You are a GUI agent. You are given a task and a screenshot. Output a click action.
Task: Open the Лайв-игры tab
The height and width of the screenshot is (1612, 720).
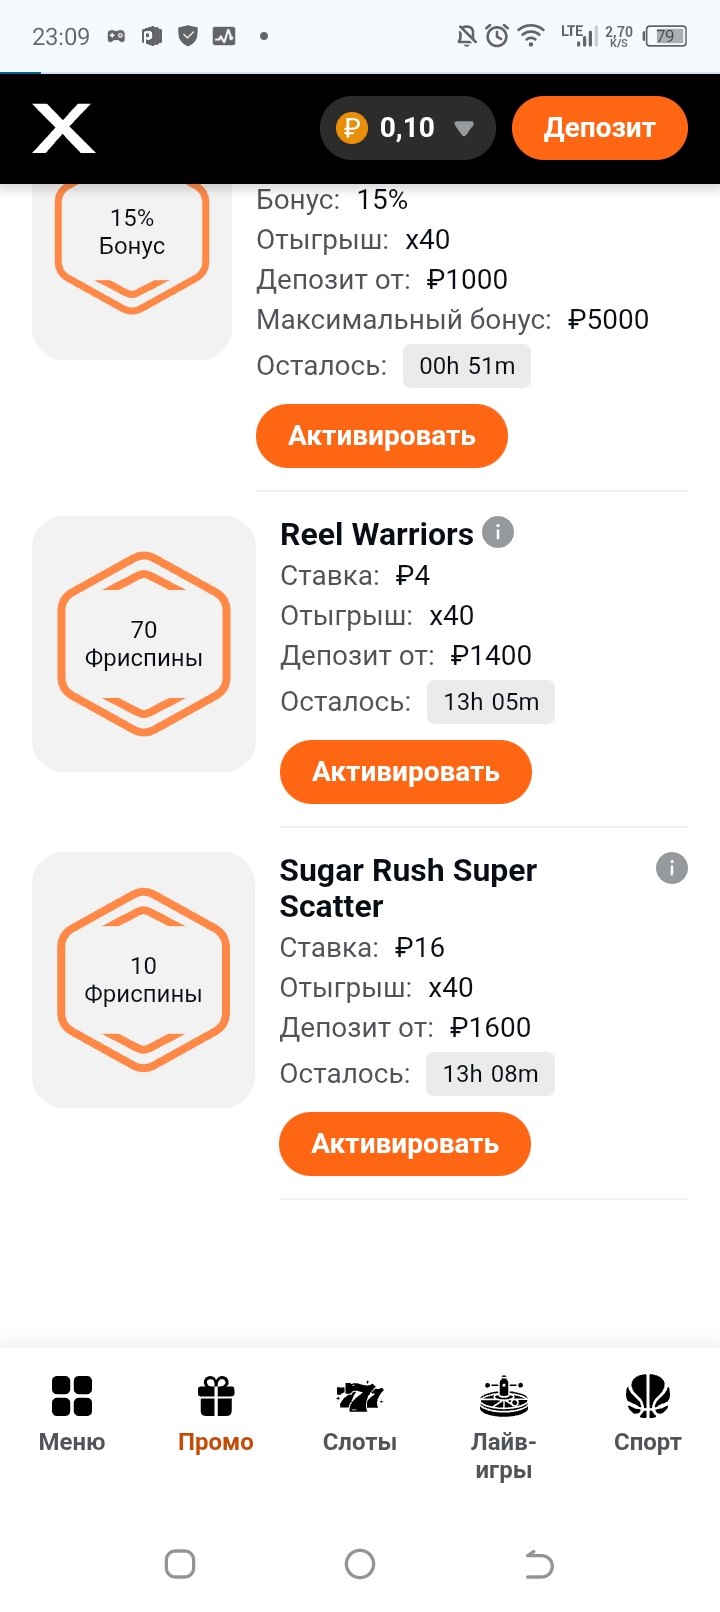click(504, 1425)
